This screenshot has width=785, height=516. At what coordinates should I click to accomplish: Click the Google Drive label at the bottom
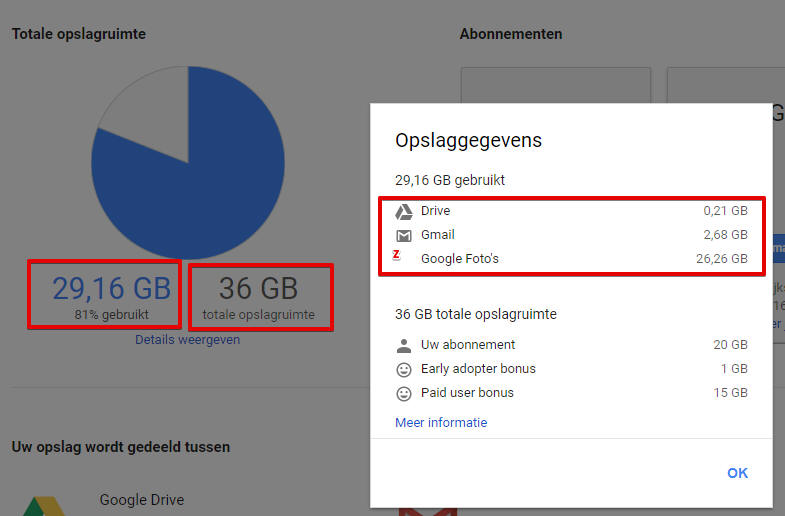[x=142, y=499]
